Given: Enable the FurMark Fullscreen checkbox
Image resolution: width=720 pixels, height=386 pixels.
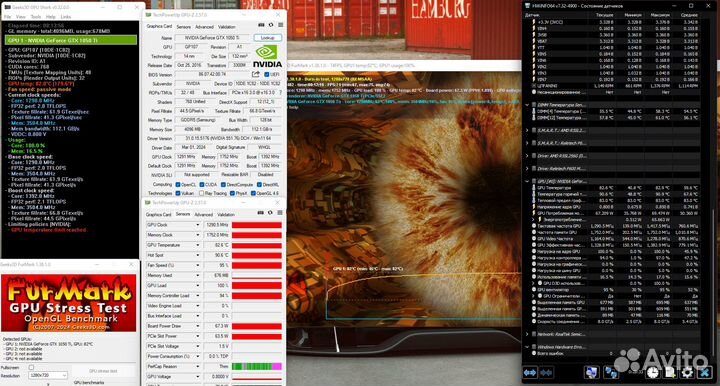Looking at the screenshot, I should click(x=31, y=367).
